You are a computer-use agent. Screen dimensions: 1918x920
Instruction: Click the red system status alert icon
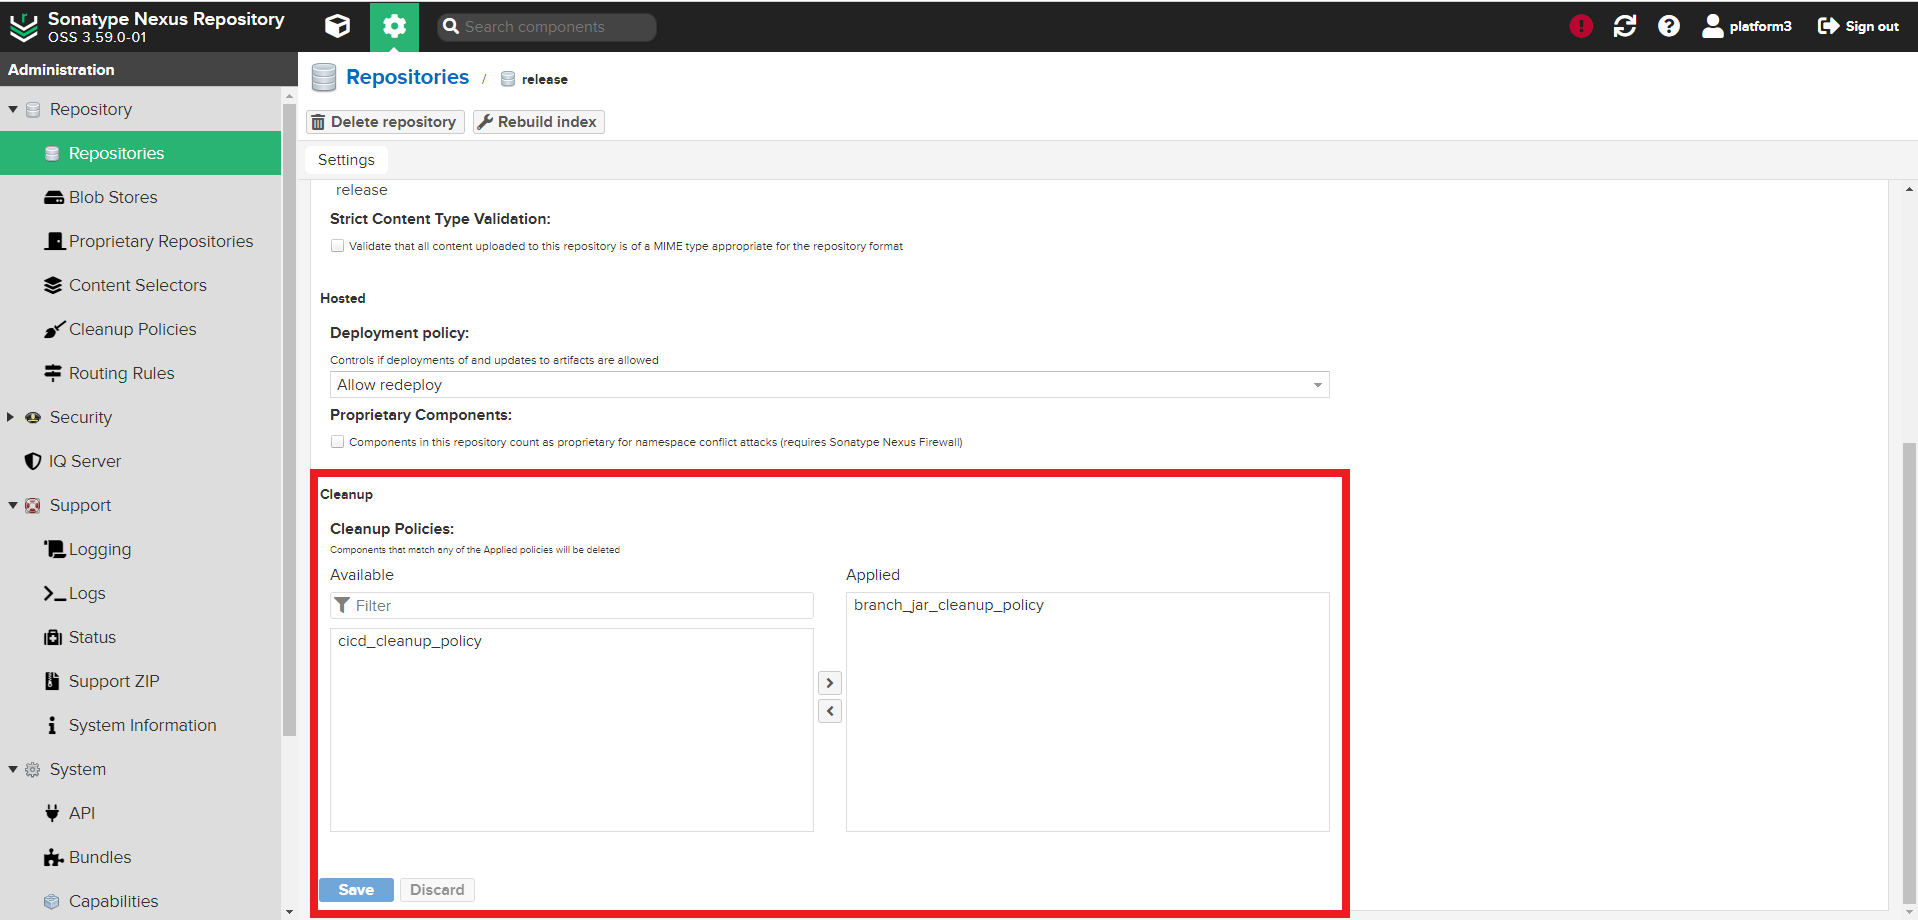tap(1581, 26)
